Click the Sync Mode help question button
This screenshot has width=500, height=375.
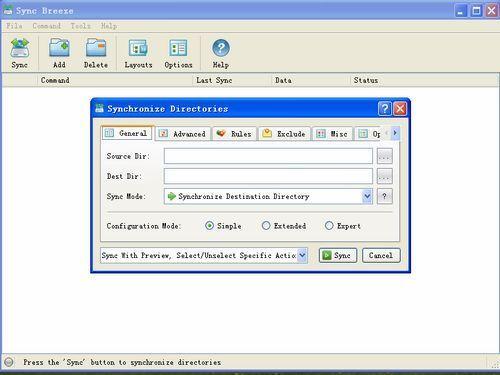[384, 196]
